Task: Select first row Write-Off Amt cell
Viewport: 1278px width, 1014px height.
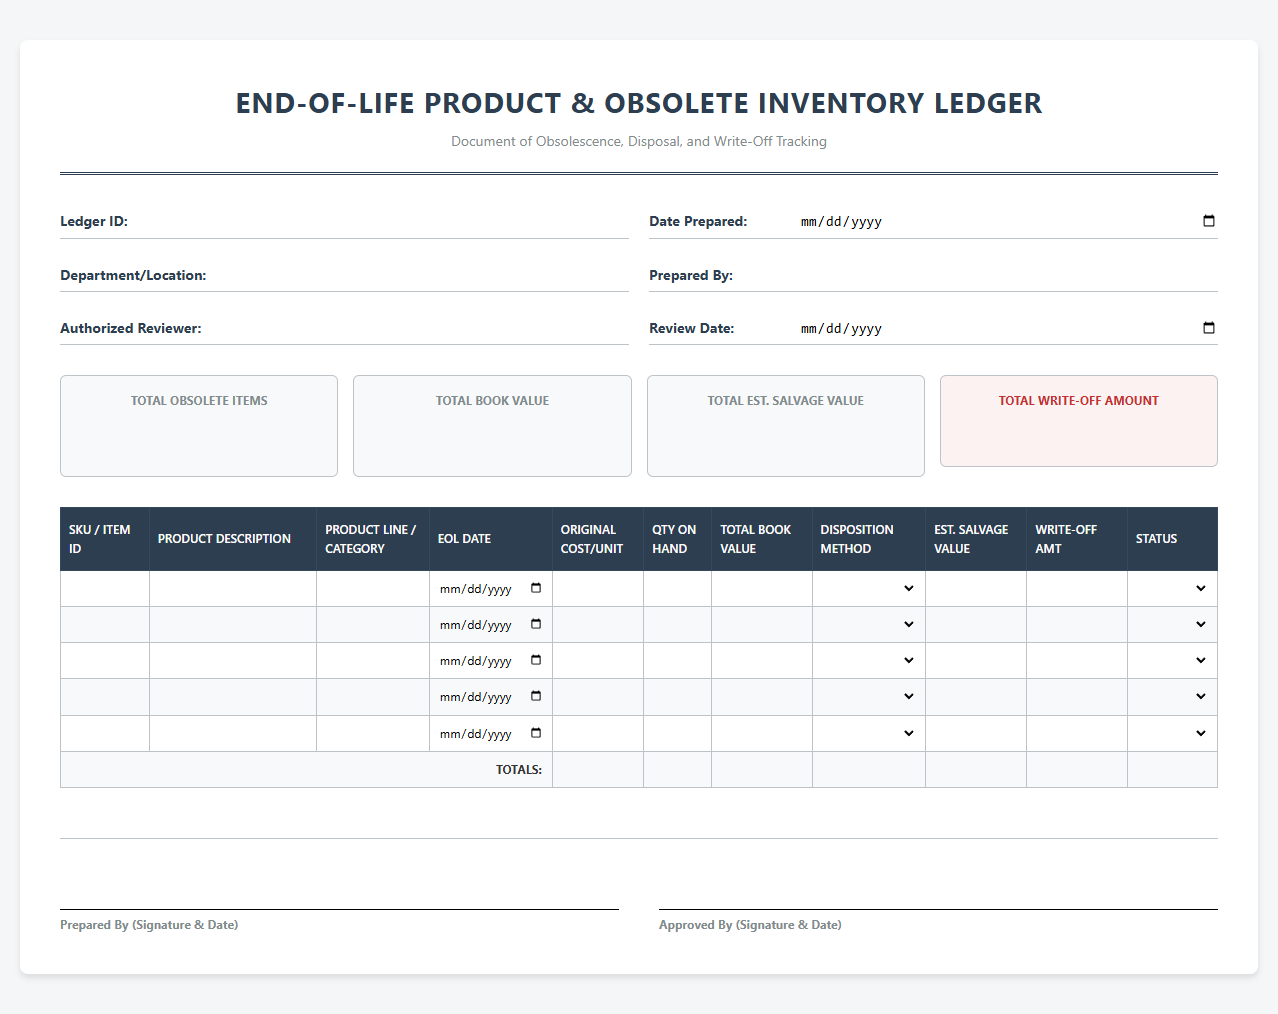Action: pos(1077,588)
